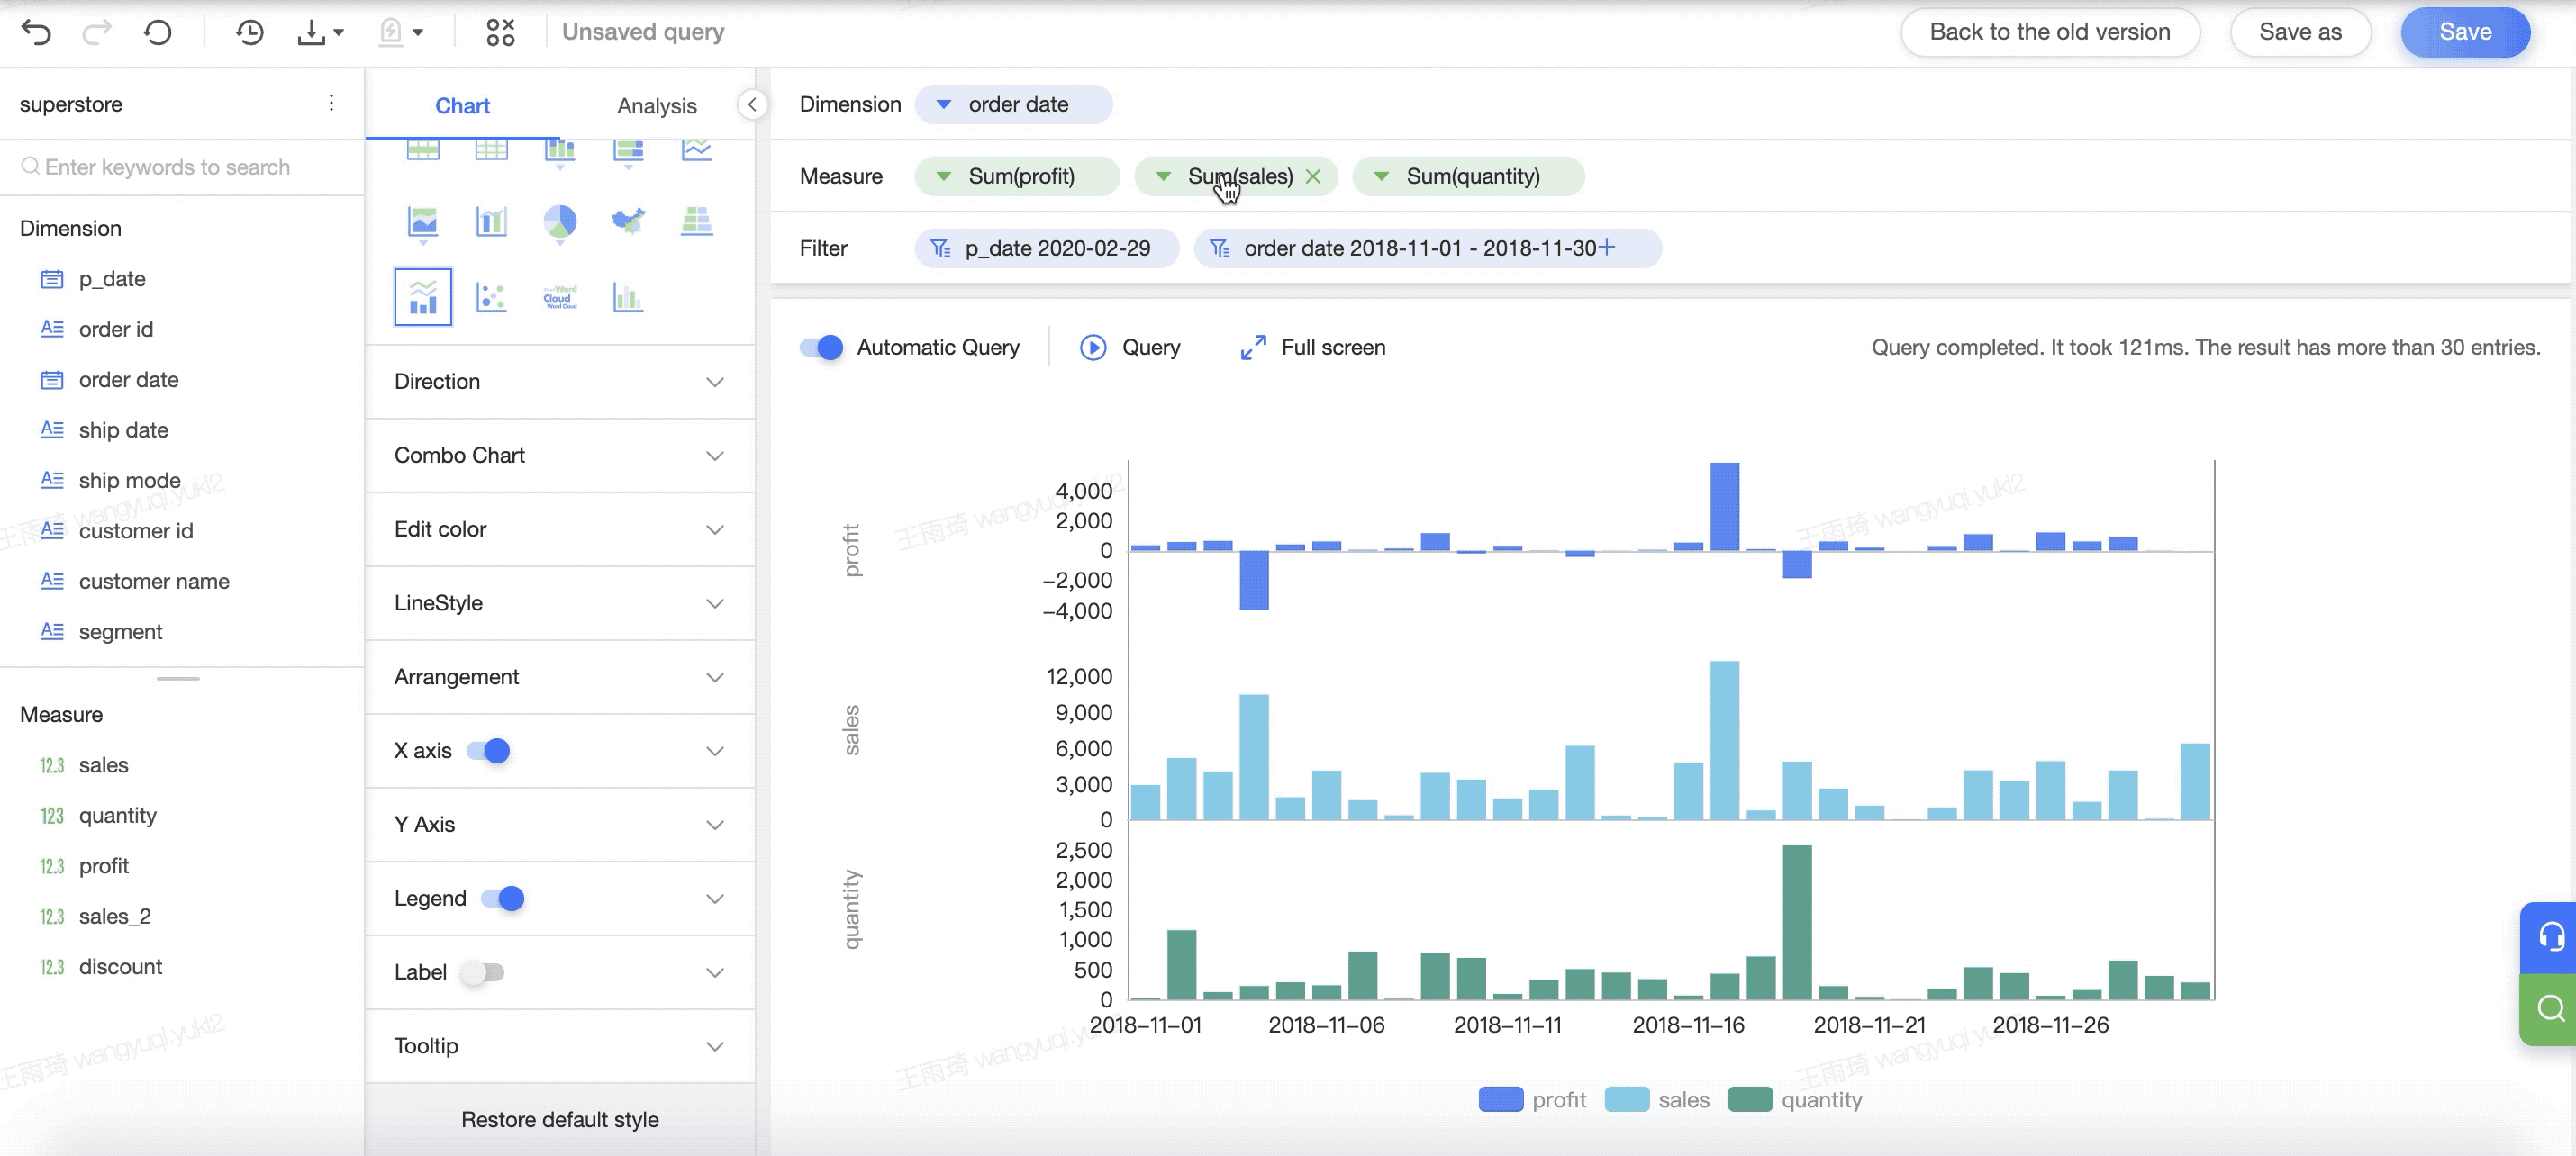Click the apps grid icon beside Unsaved query
The height and width of the screenshot is (1156, 2576).
500,32
